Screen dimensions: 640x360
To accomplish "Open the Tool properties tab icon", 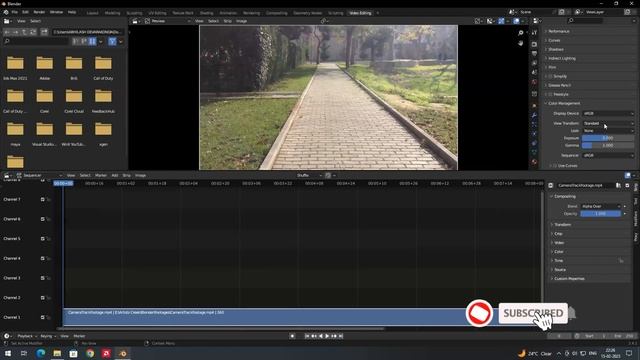I will pos(534,32).
